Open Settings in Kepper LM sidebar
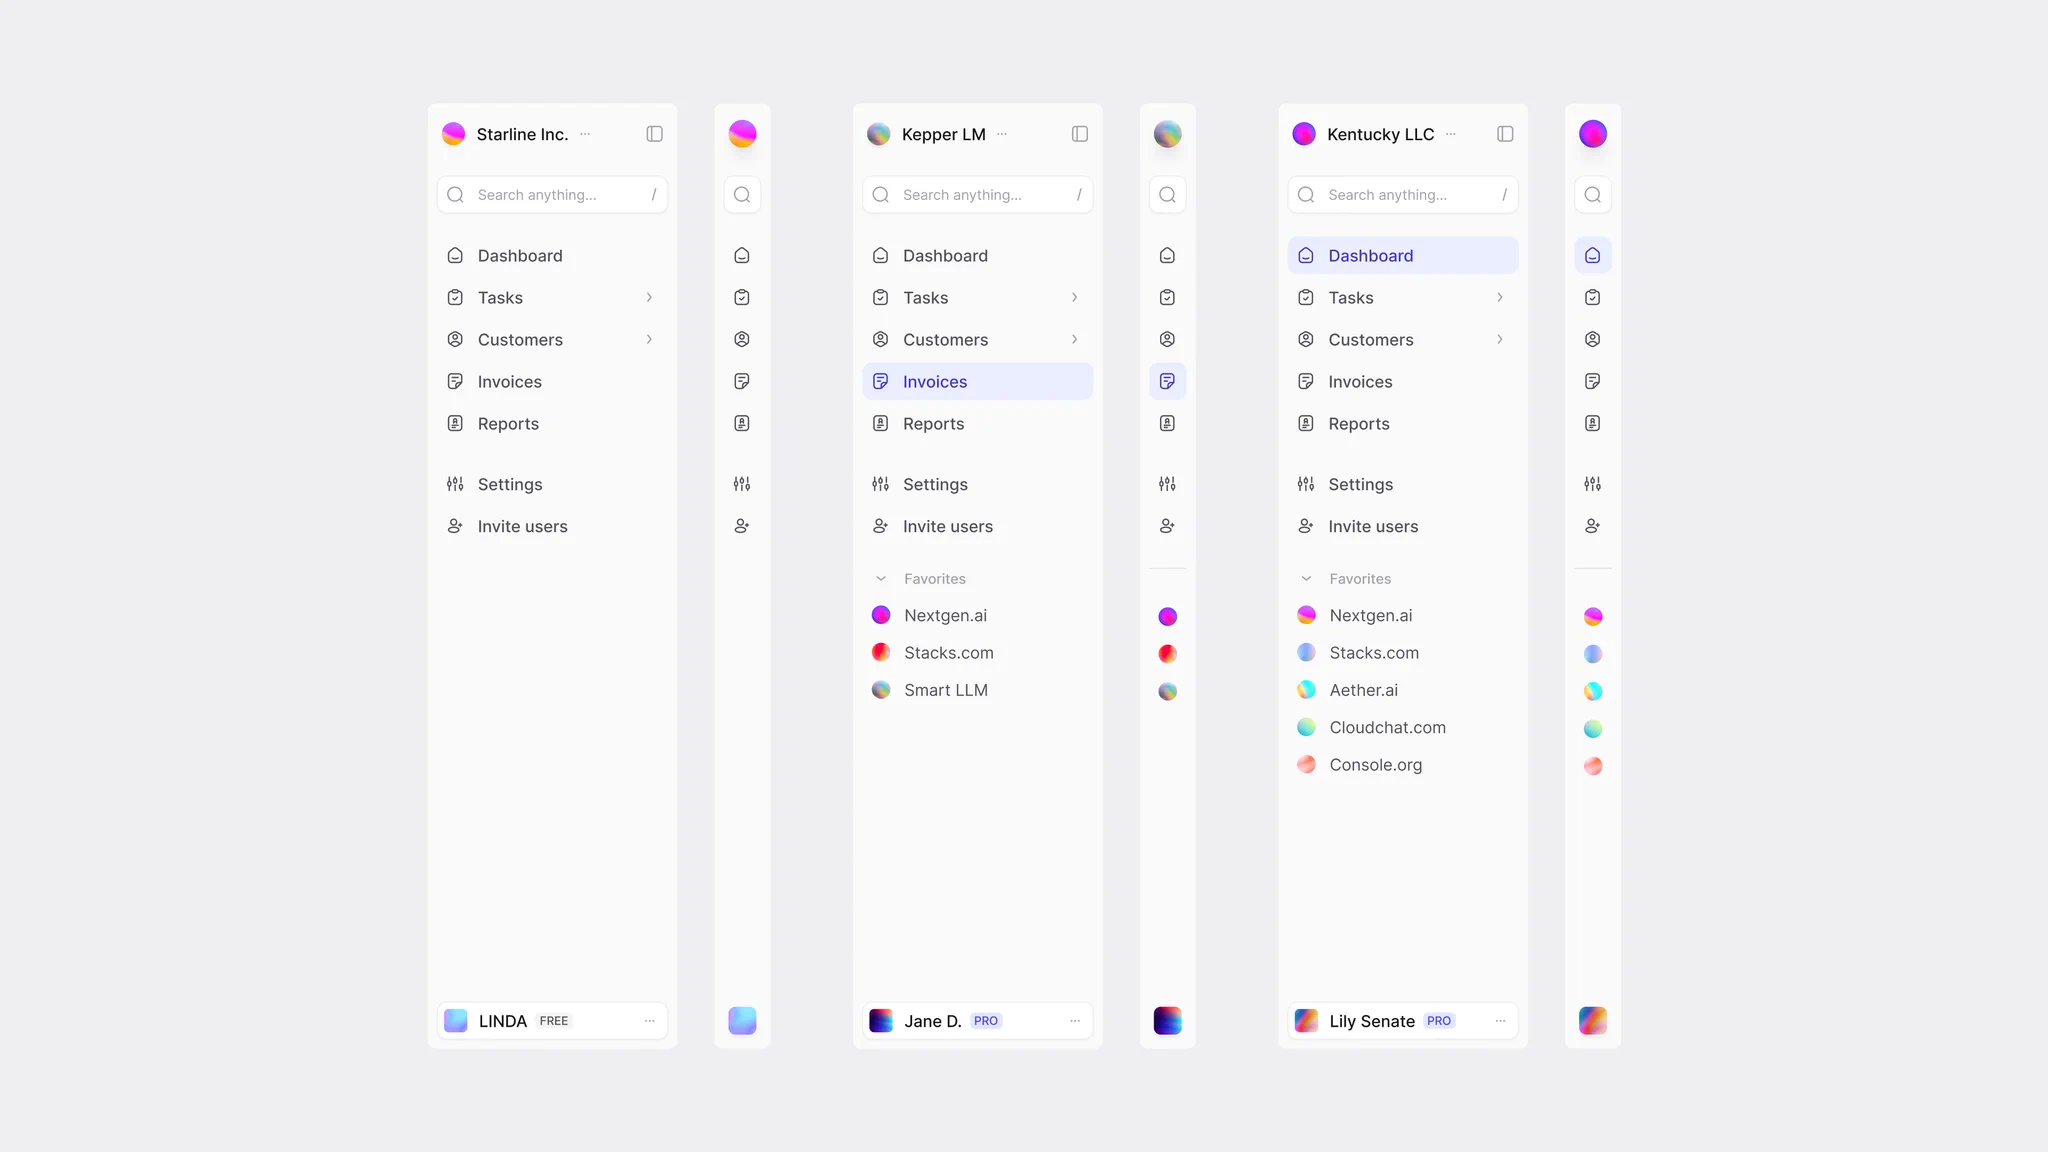This screenshot has height=1152, width=2048. (978, 485)
